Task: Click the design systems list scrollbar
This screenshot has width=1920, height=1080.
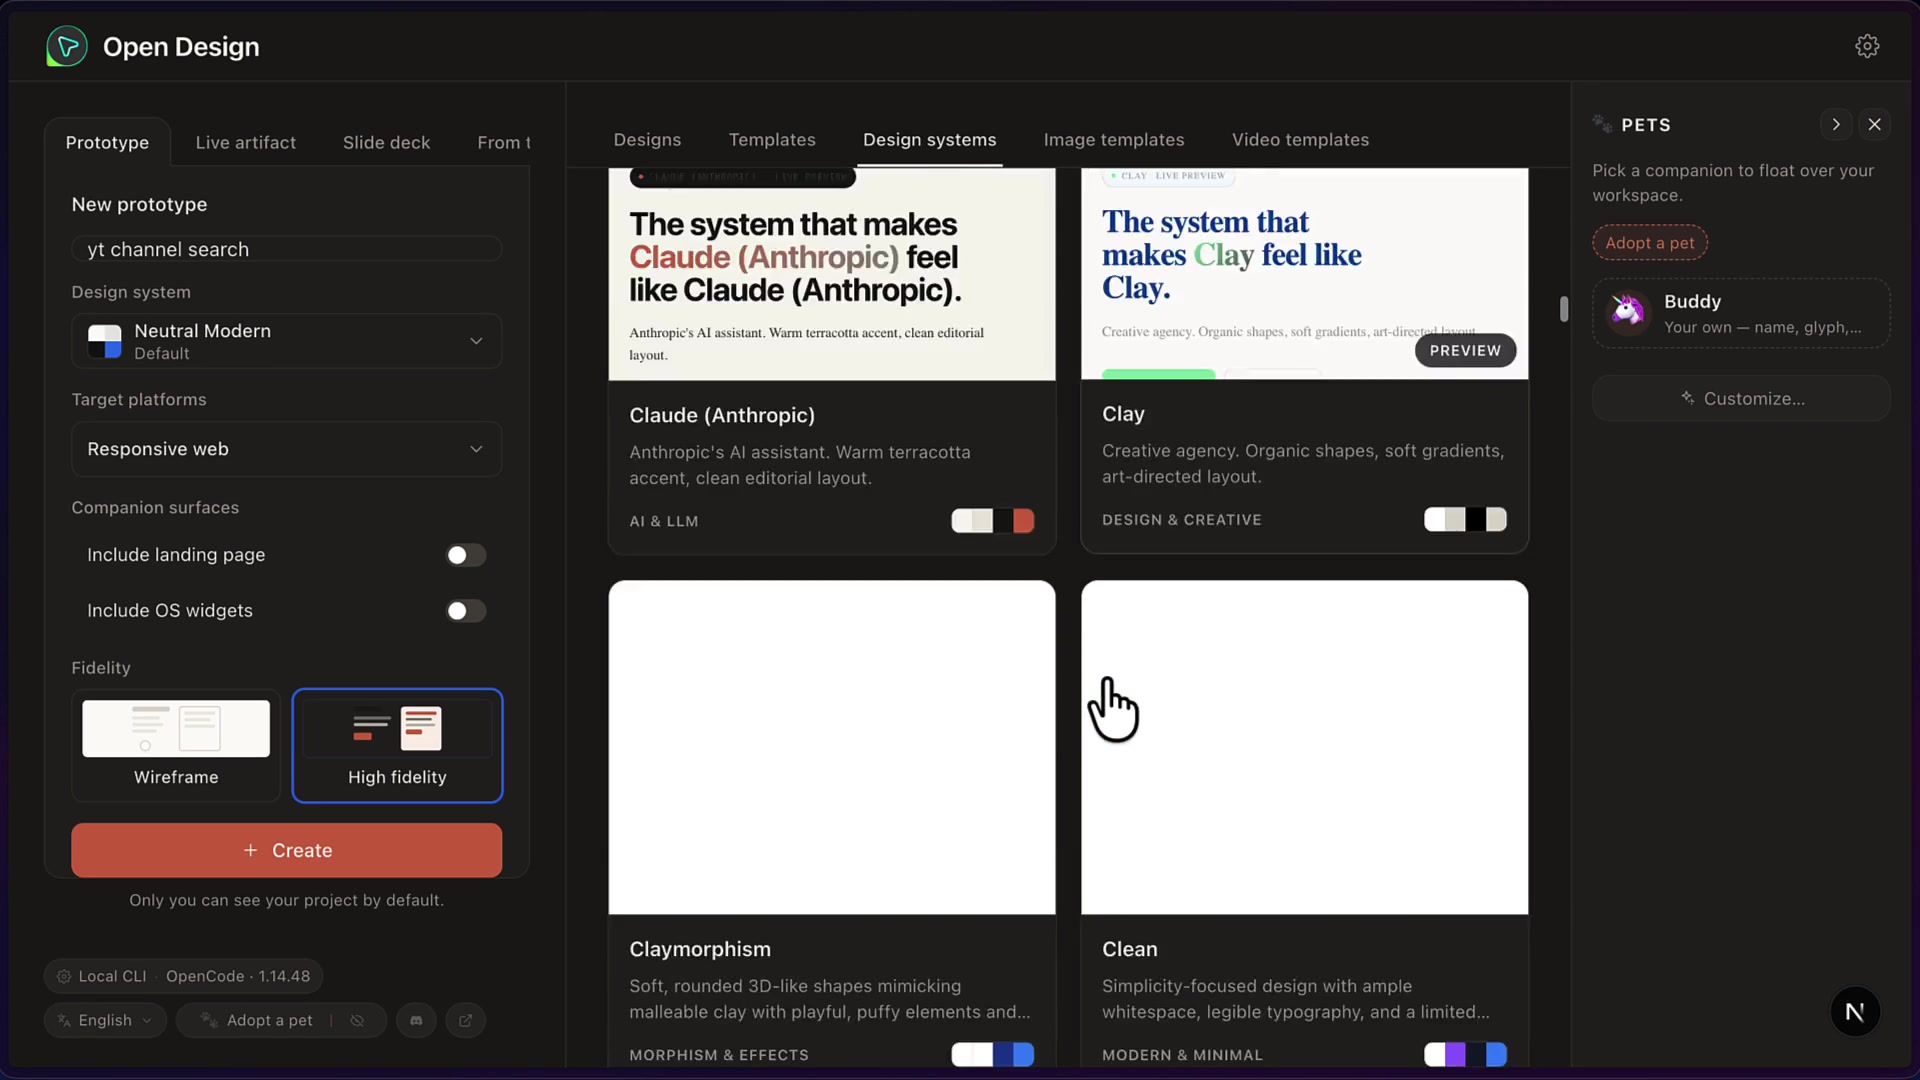Action: [1564, 309]
